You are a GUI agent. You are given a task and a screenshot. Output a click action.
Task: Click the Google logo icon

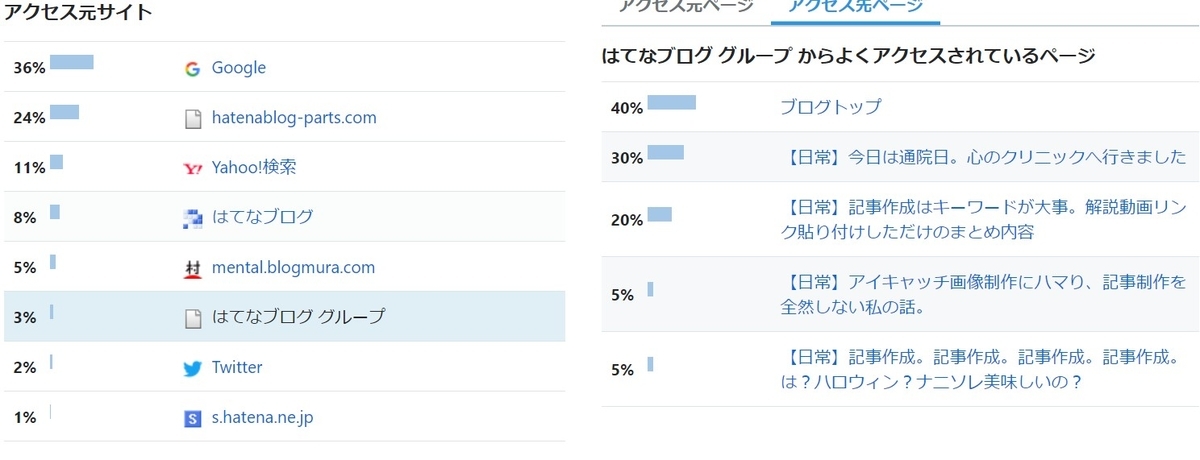[193, 69]
